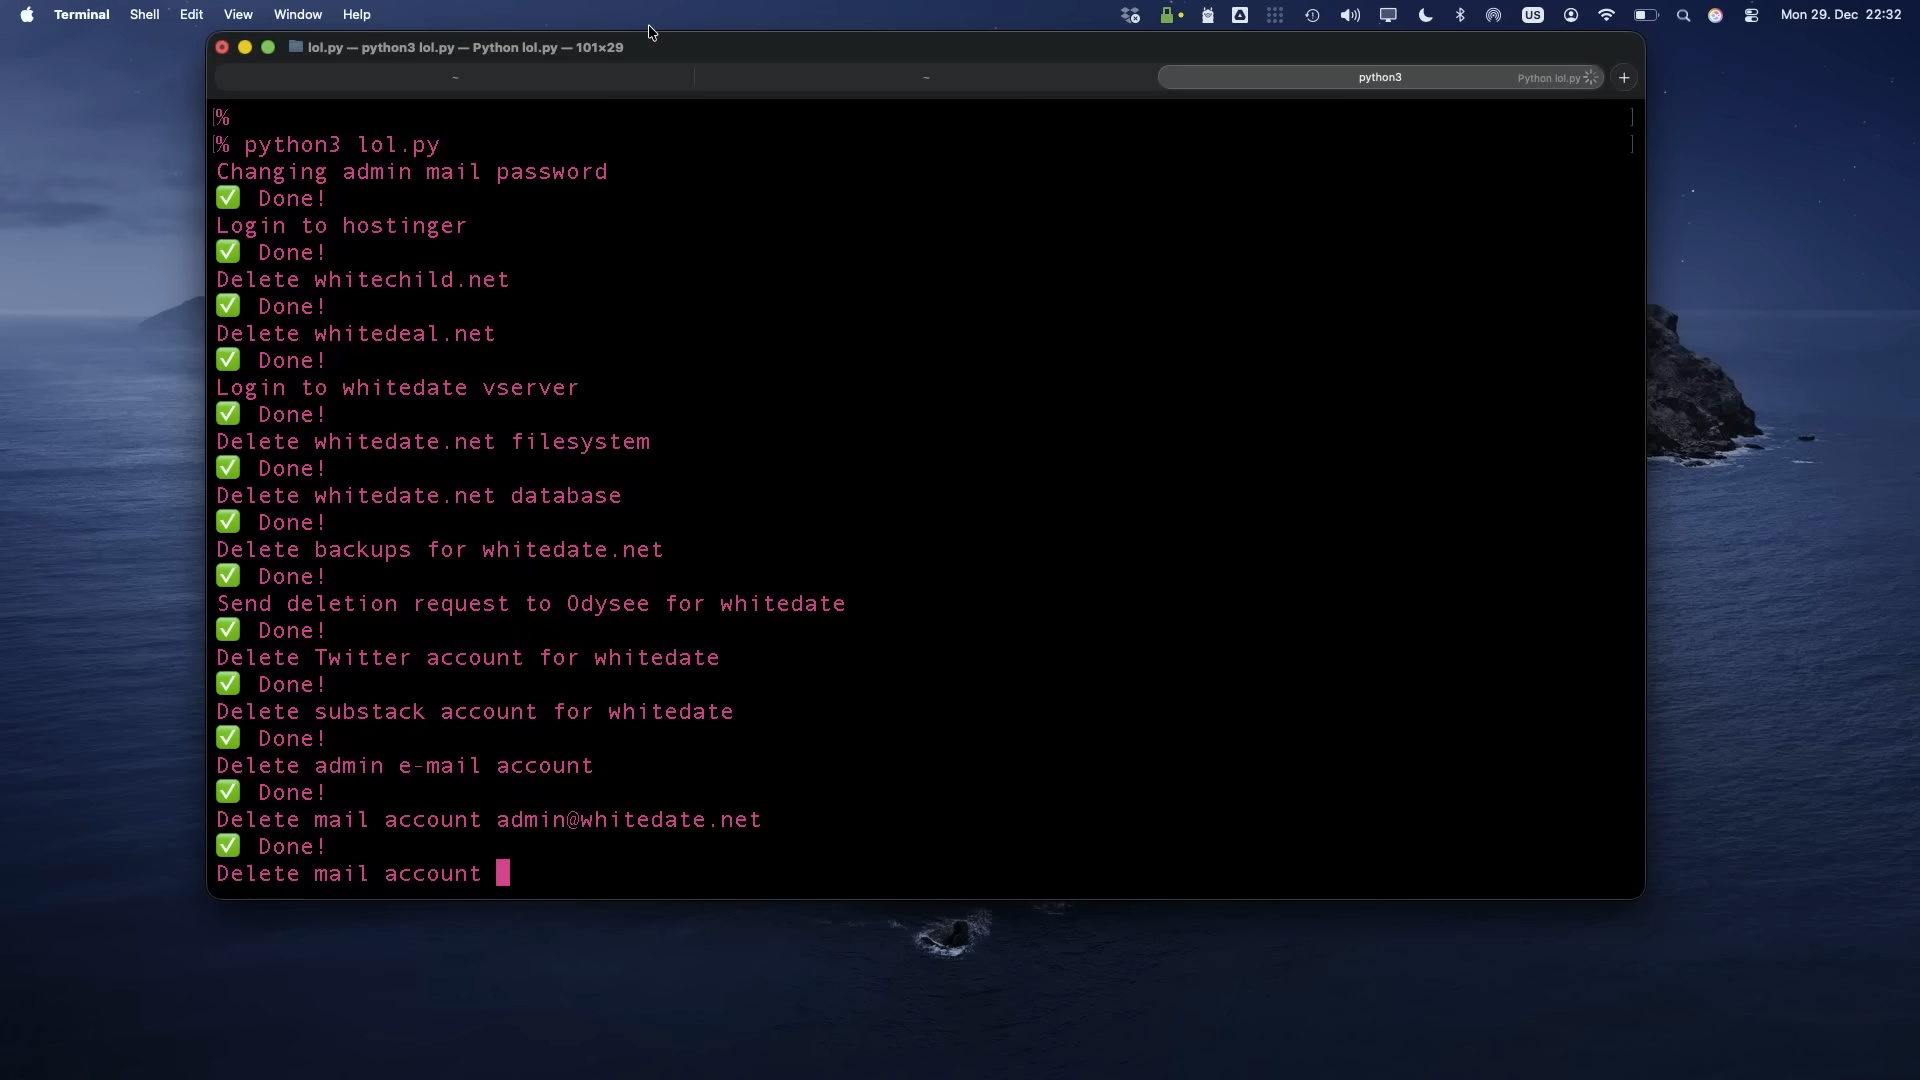The image size is (1920, 1080).
Task: Open the Shell menu
Action: [144, 14]
